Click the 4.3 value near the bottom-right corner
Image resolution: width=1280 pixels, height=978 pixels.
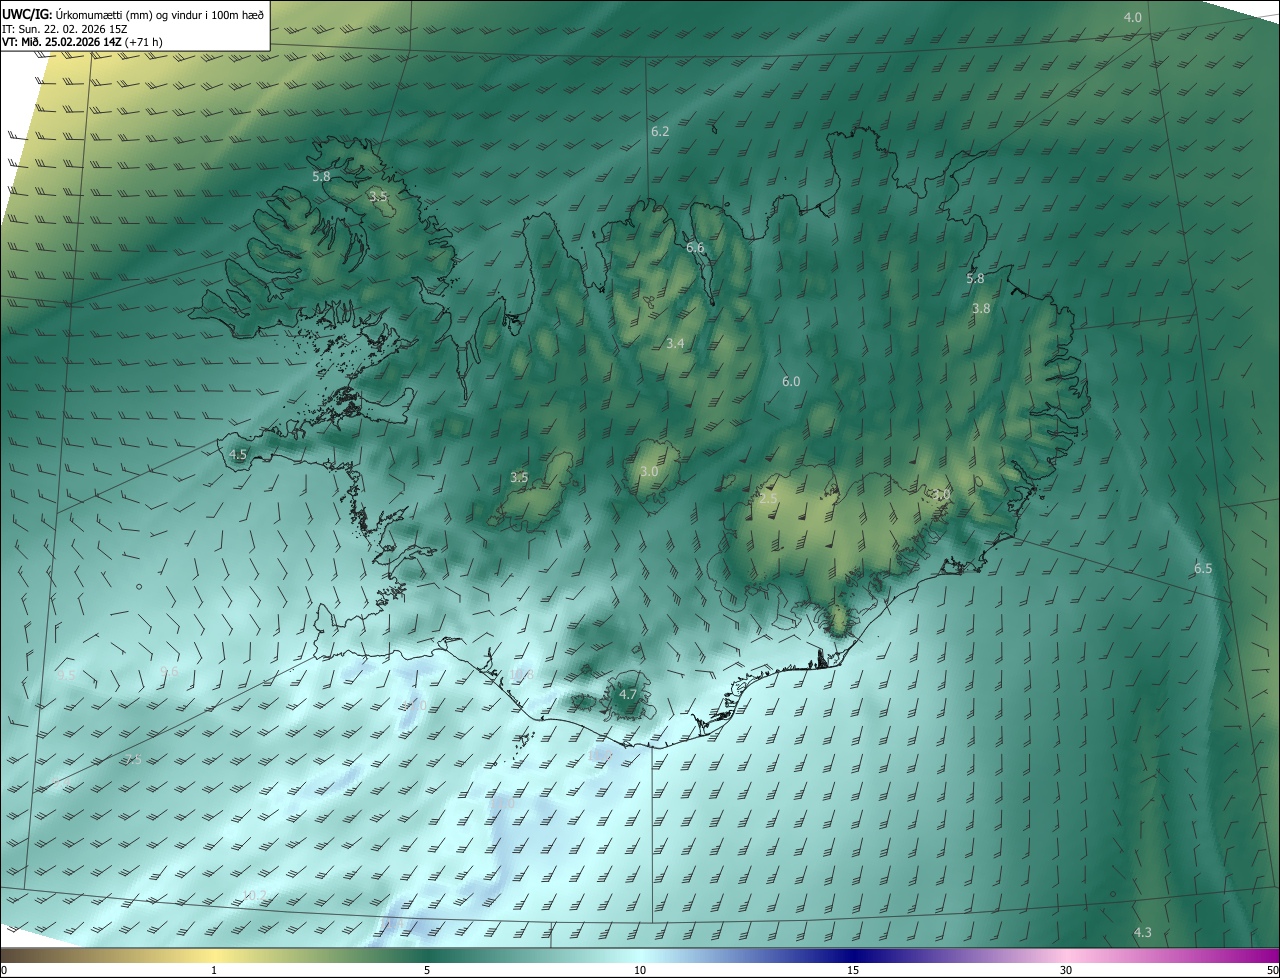pyautogui.click(x=1143, y=933)
